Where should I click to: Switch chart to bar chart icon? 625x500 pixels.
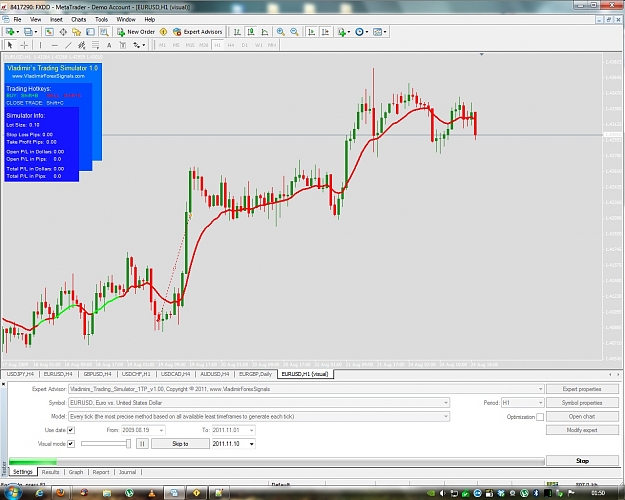click(x=237, y=32)
